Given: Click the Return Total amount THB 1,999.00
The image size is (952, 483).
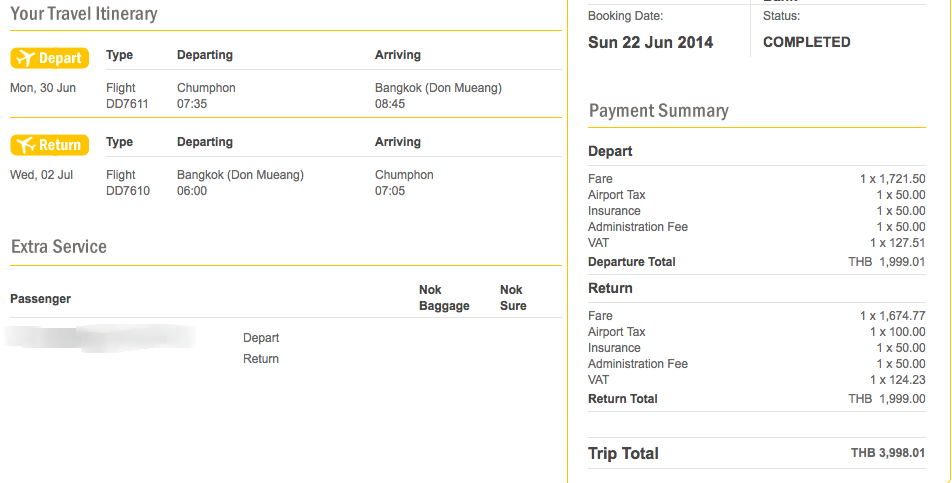Looking at the screenshot, I should coord(887,399).
